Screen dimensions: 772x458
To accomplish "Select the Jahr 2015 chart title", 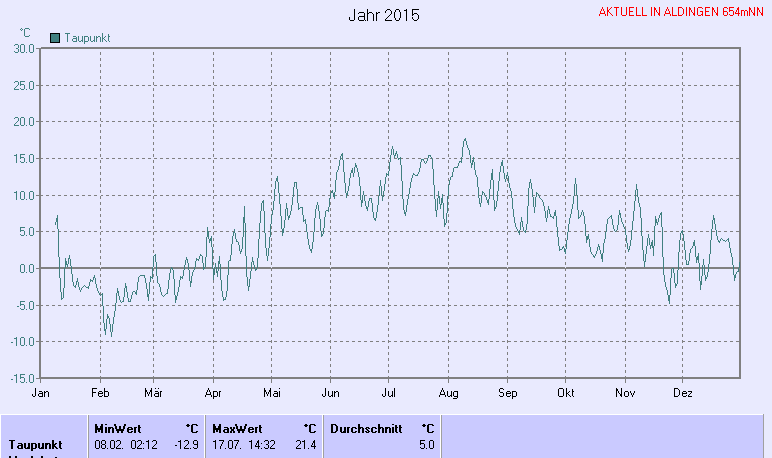I will [x=384, y=16].
